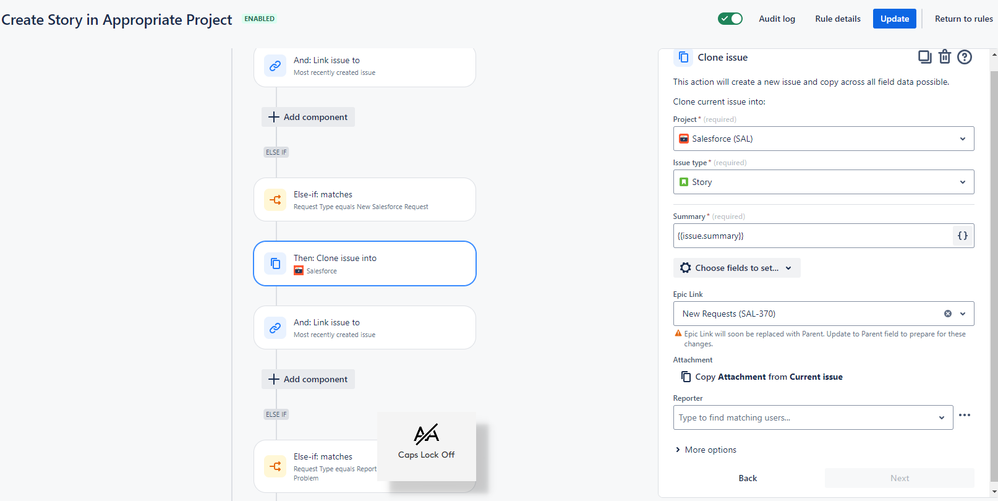
Task: Click link icon in second Link issue card
Action: 275,328
